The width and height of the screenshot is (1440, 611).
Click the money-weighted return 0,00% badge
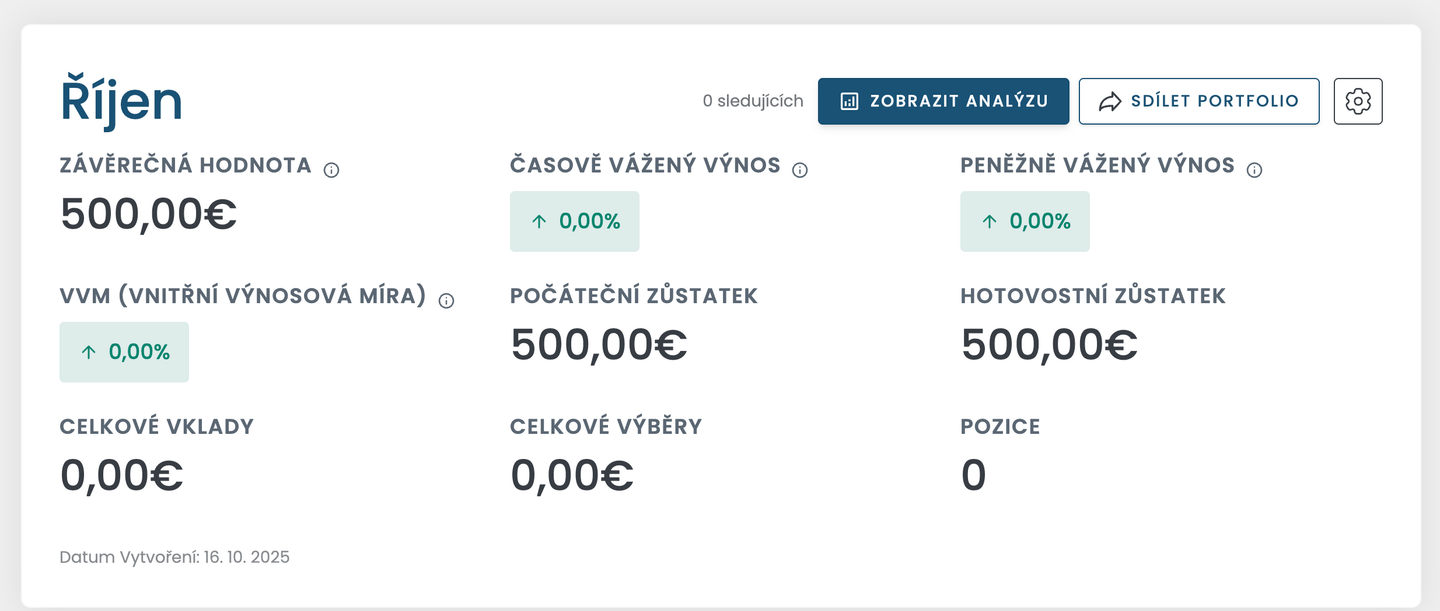[1025, 221]
